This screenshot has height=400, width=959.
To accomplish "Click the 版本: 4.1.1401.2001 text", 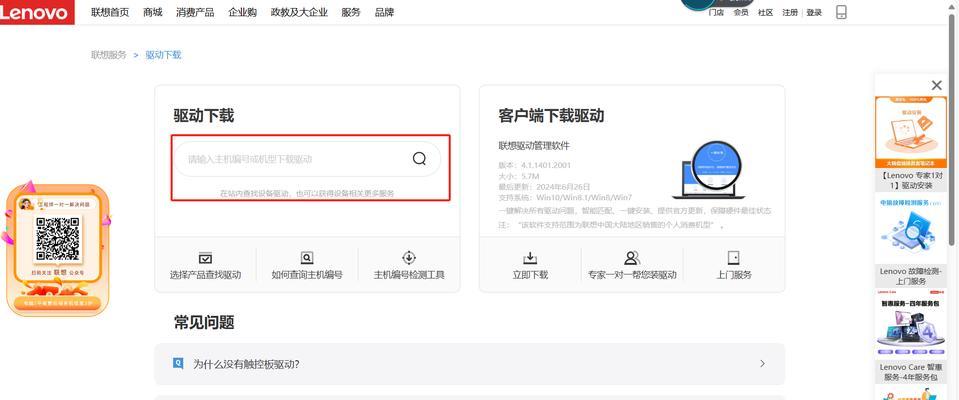I will point(535,165).
